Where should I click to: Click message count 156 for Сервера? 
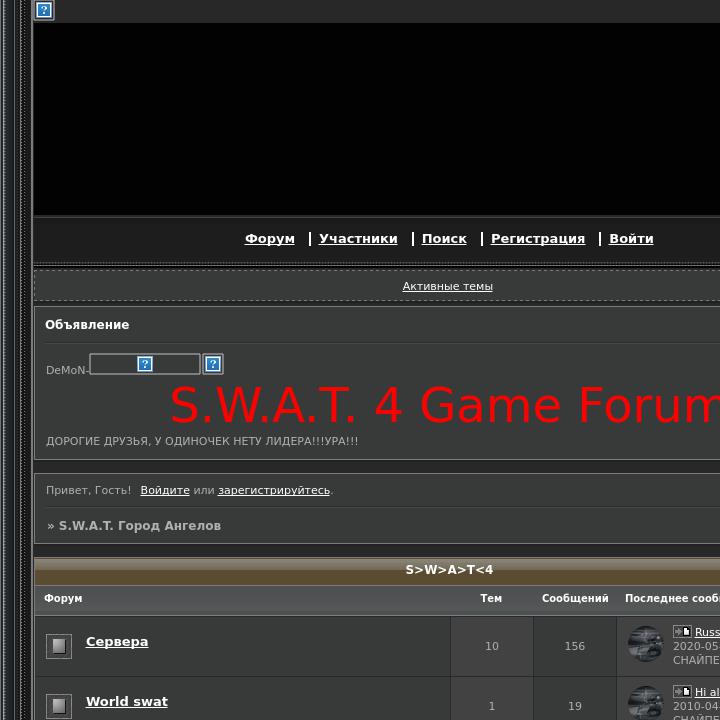[575, 646]
